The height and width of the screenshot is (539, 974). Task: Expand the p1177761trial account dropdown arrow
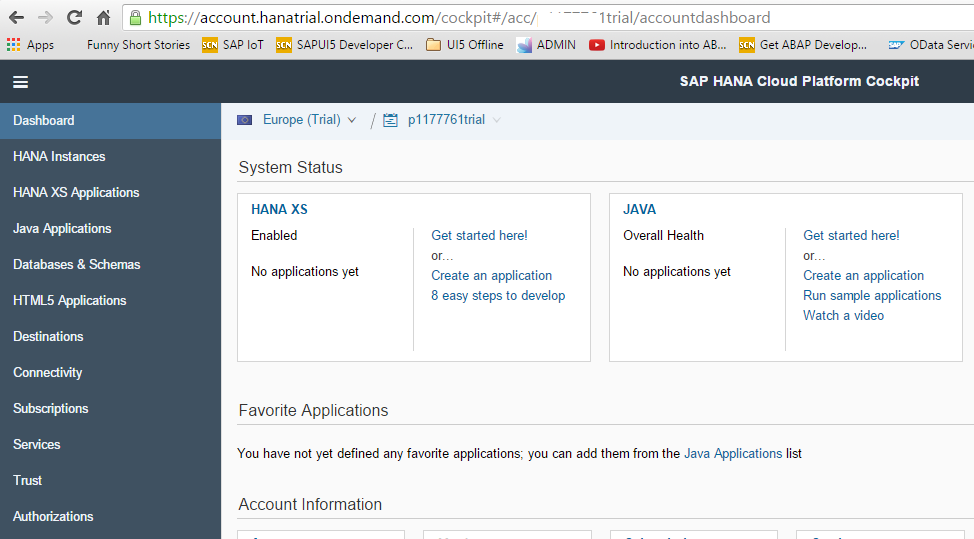(497, 120)
